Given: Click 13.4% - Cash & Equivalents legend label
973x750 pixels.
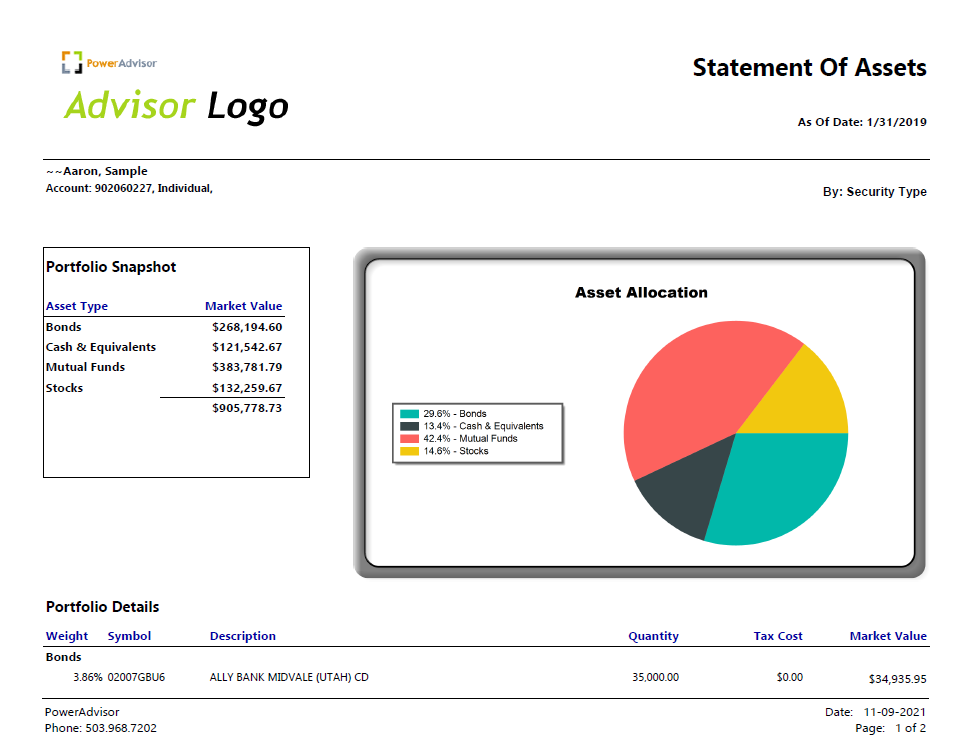Looking at the screenshot, I should click(483, 426).
